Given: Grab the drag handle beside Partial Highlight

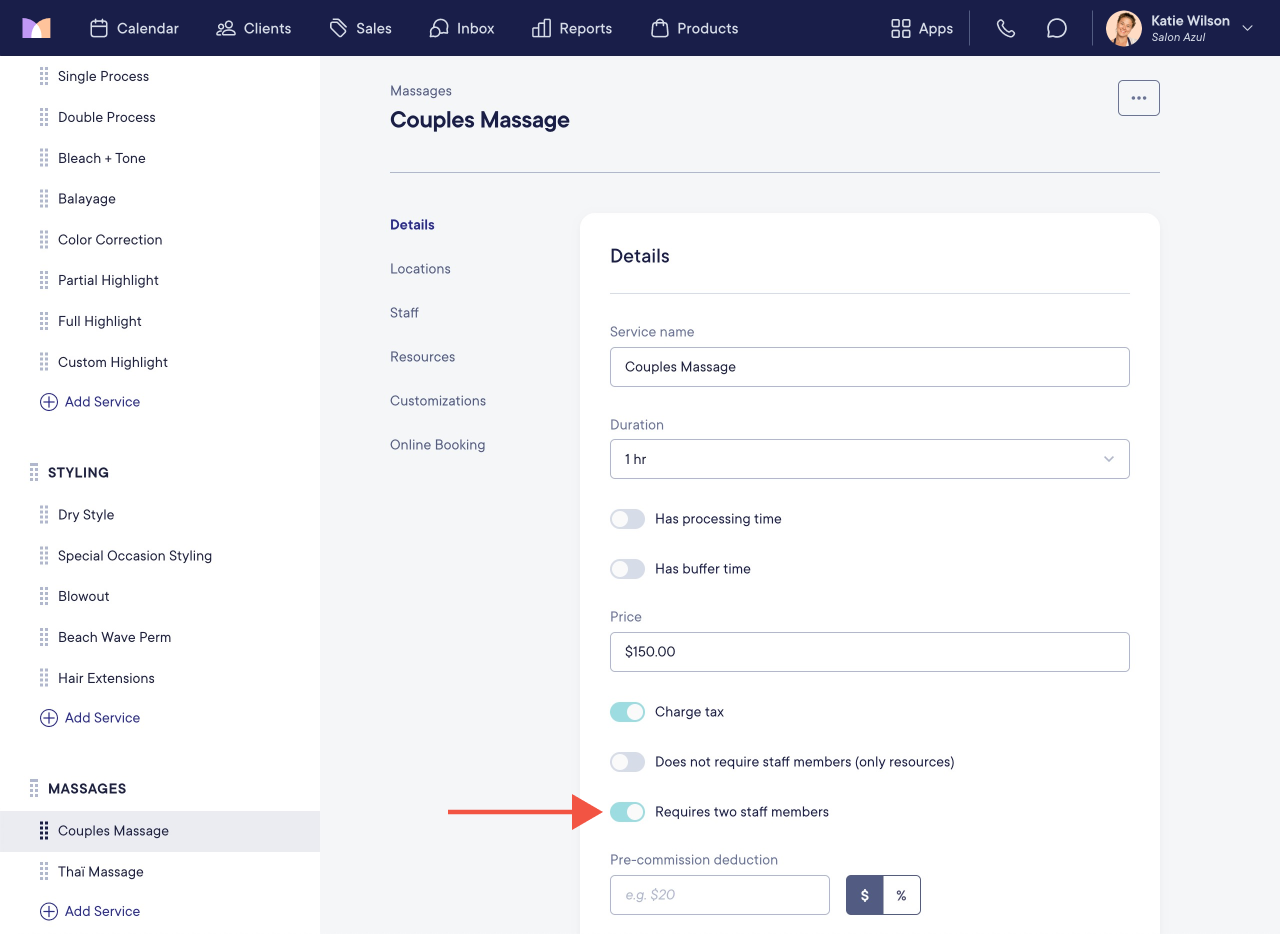Looking at the screenshot, I should click(44, 280).
